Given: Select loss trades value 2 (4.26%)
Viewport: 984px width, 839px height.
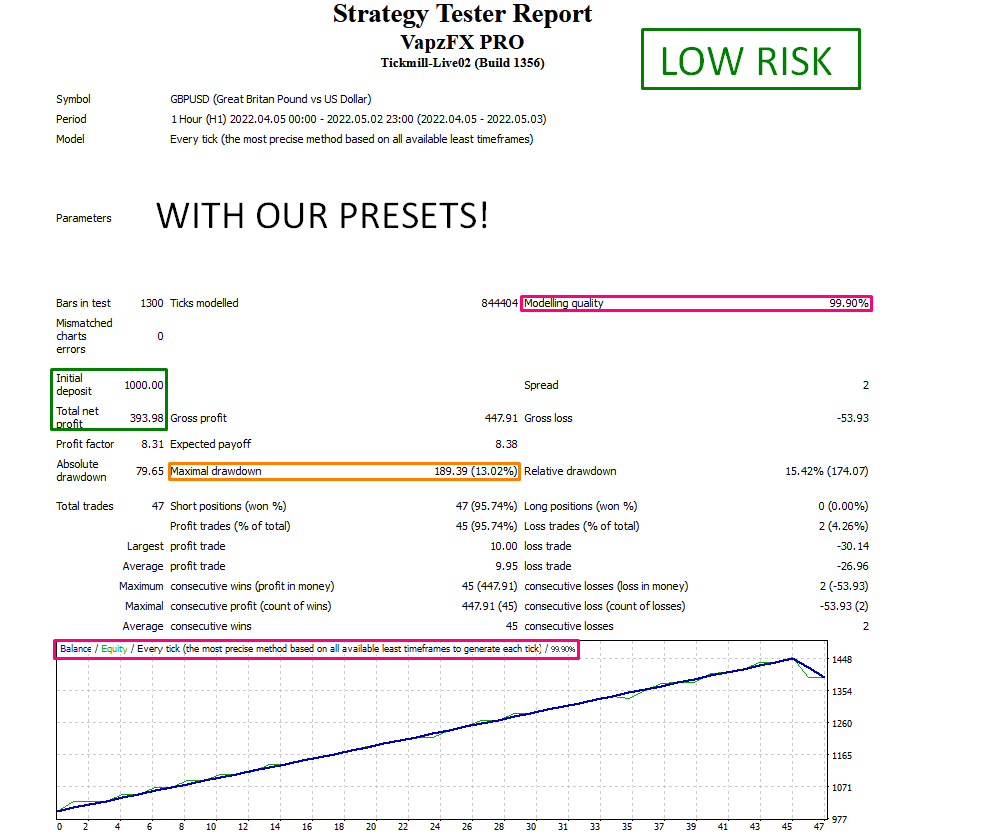Looking at the screenshot, I should (x=843, y=526).
